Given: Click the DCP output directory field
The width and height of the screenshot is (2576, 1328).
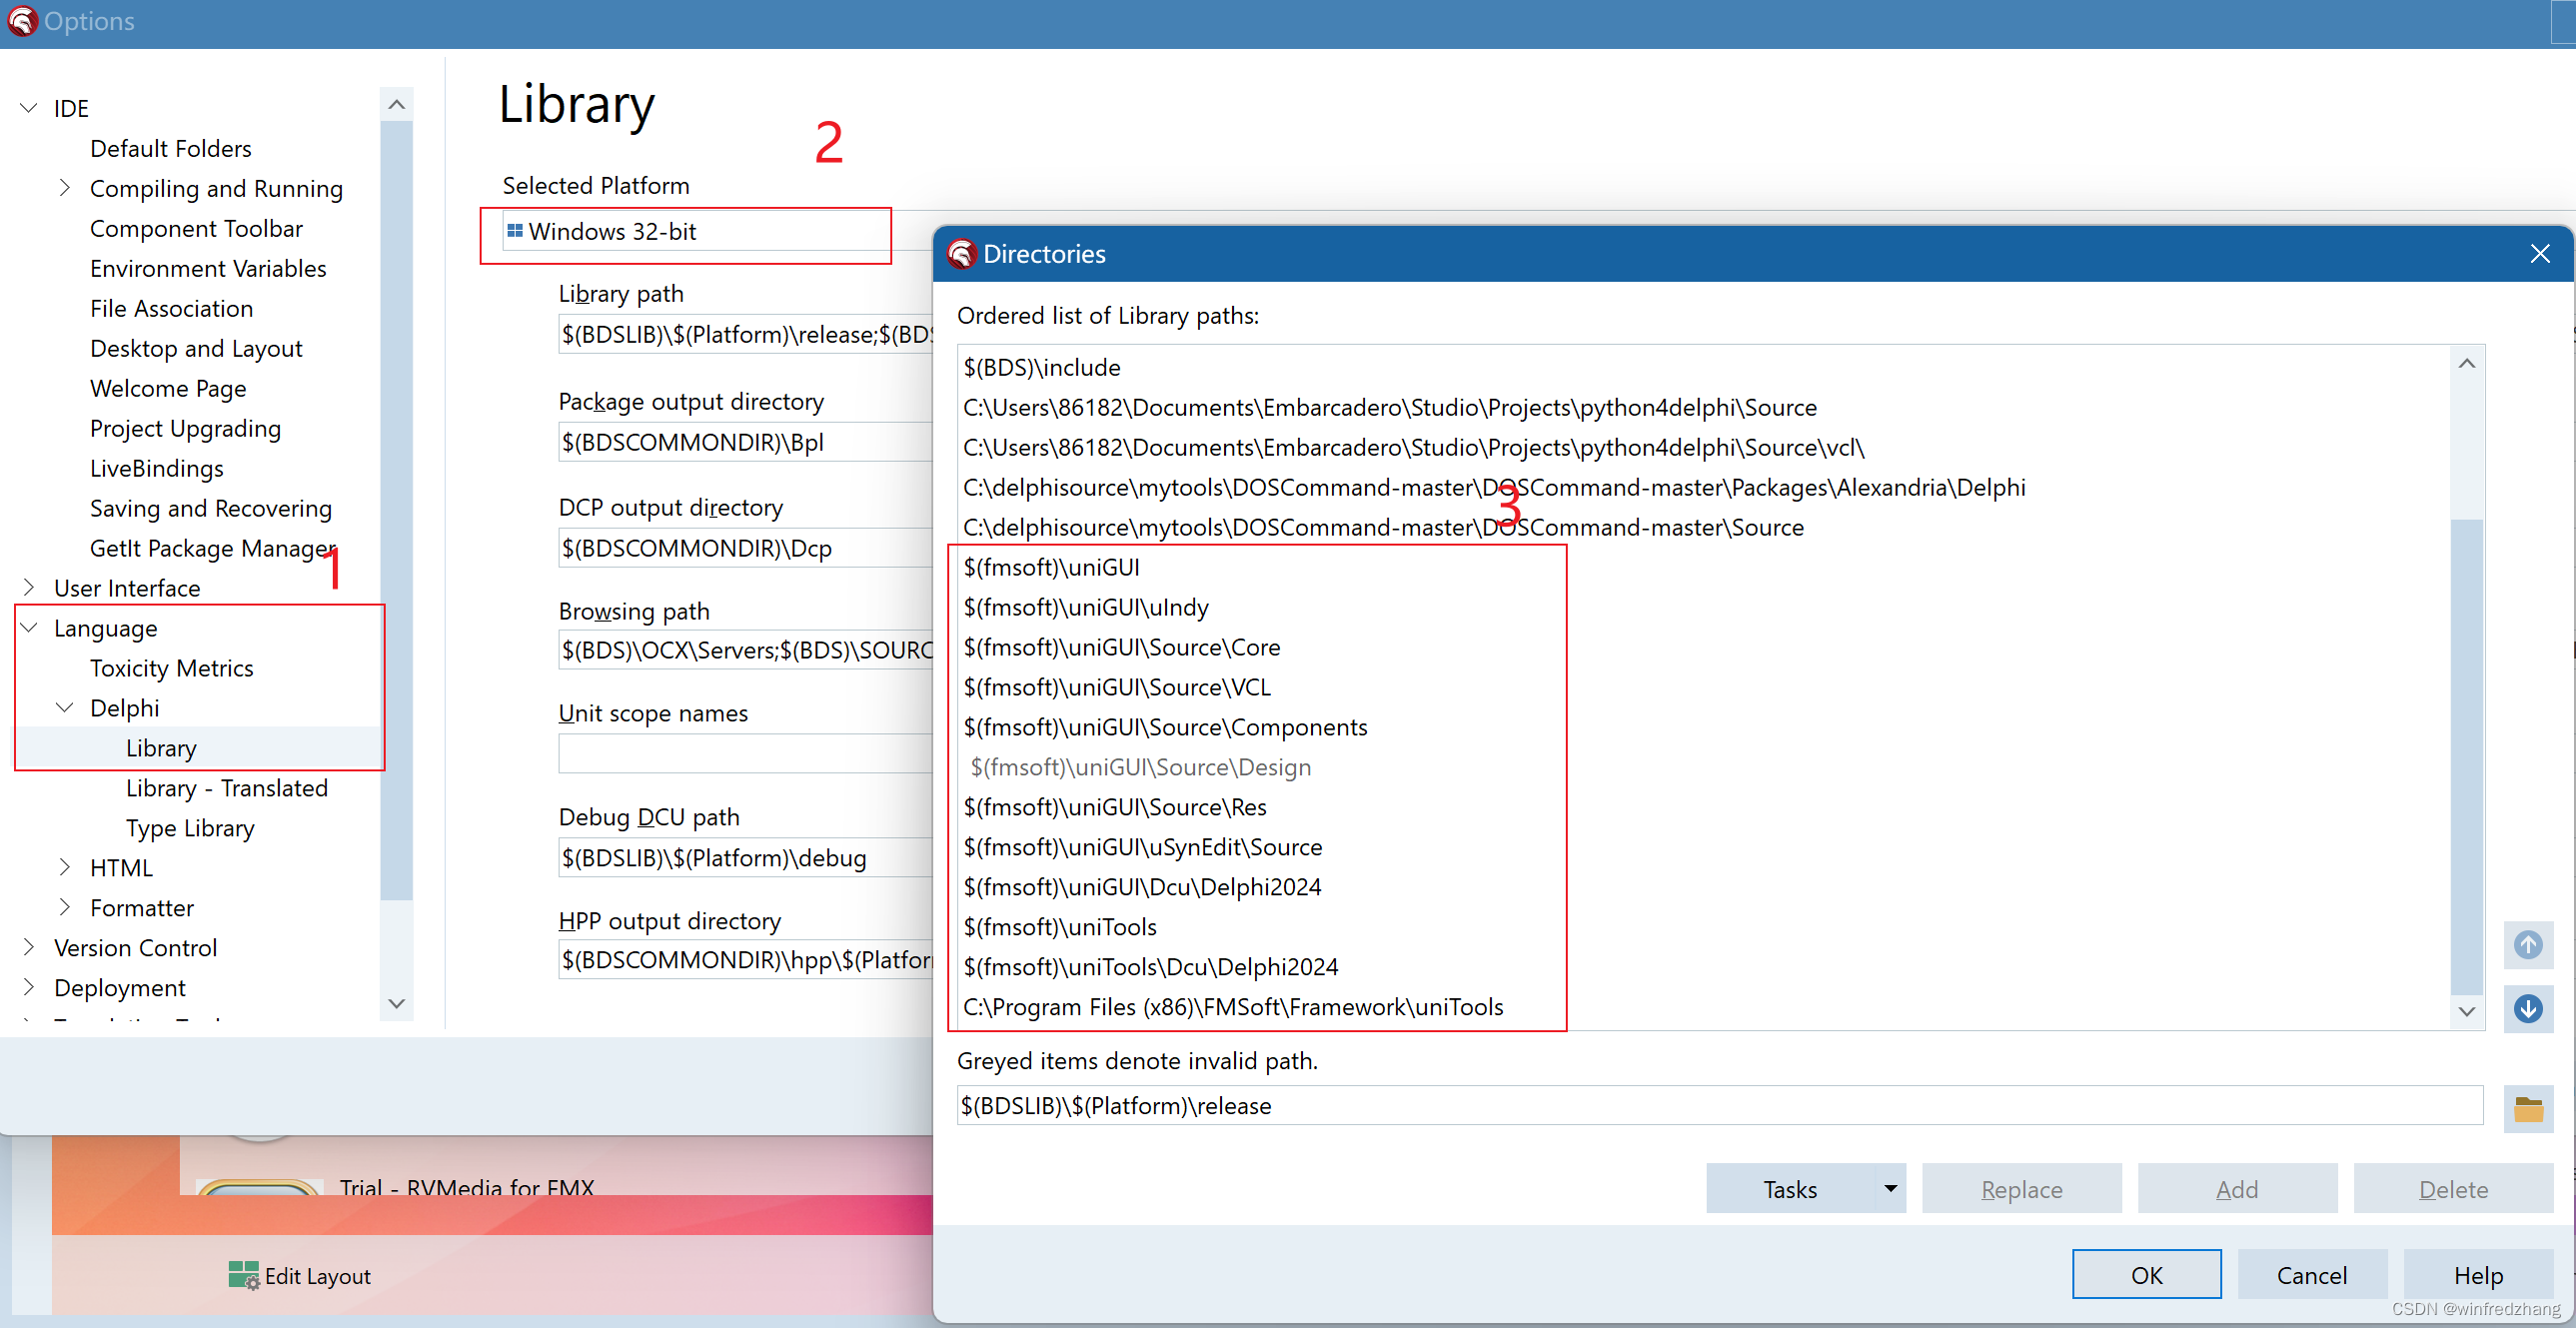Looking at the screenshot, I should (x=746, y=548).
